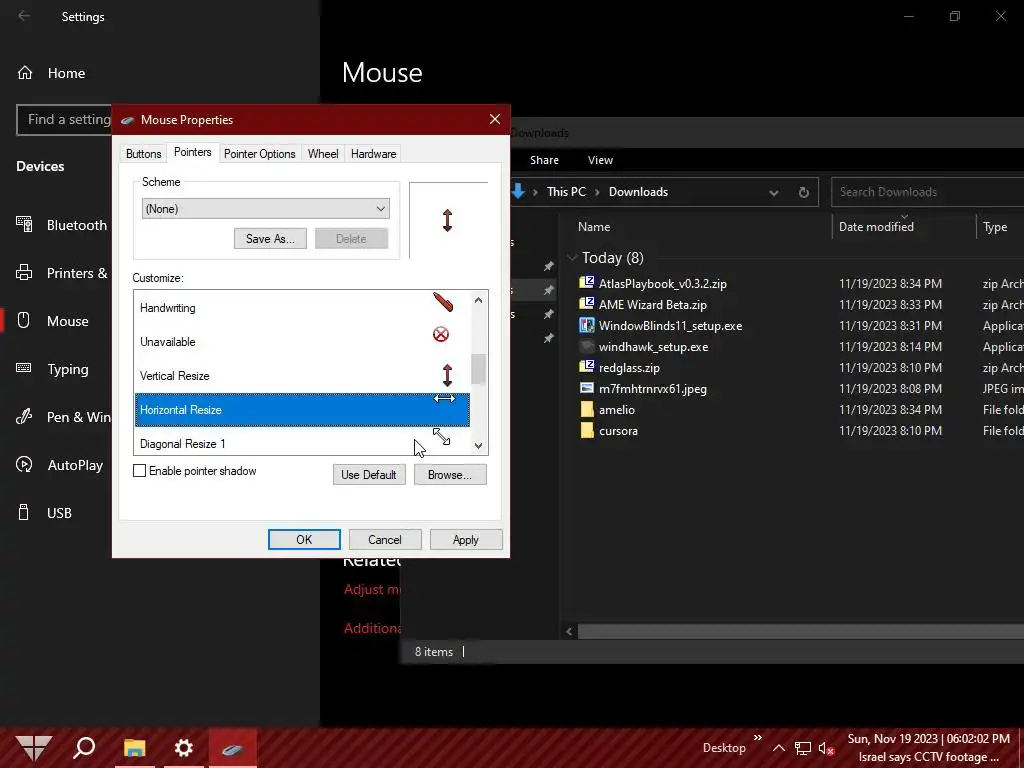Screen dimensions: 1024x768
Task: Click the Save As... scheme button
Action: click(270, 238)
